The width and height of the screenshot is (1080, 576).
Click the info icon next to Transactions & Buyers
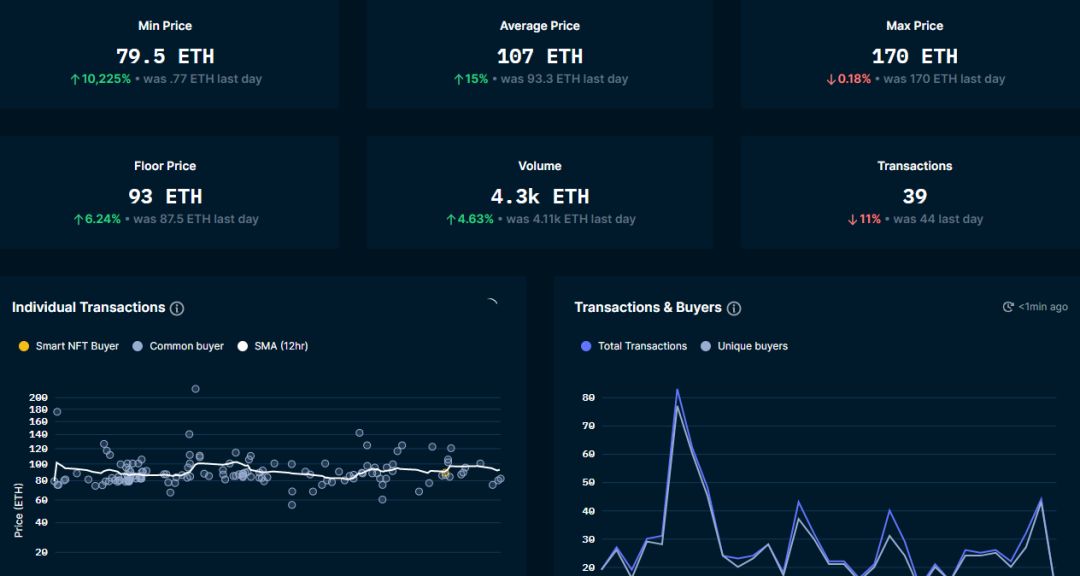pyautogui.click(x=734, y=308)
